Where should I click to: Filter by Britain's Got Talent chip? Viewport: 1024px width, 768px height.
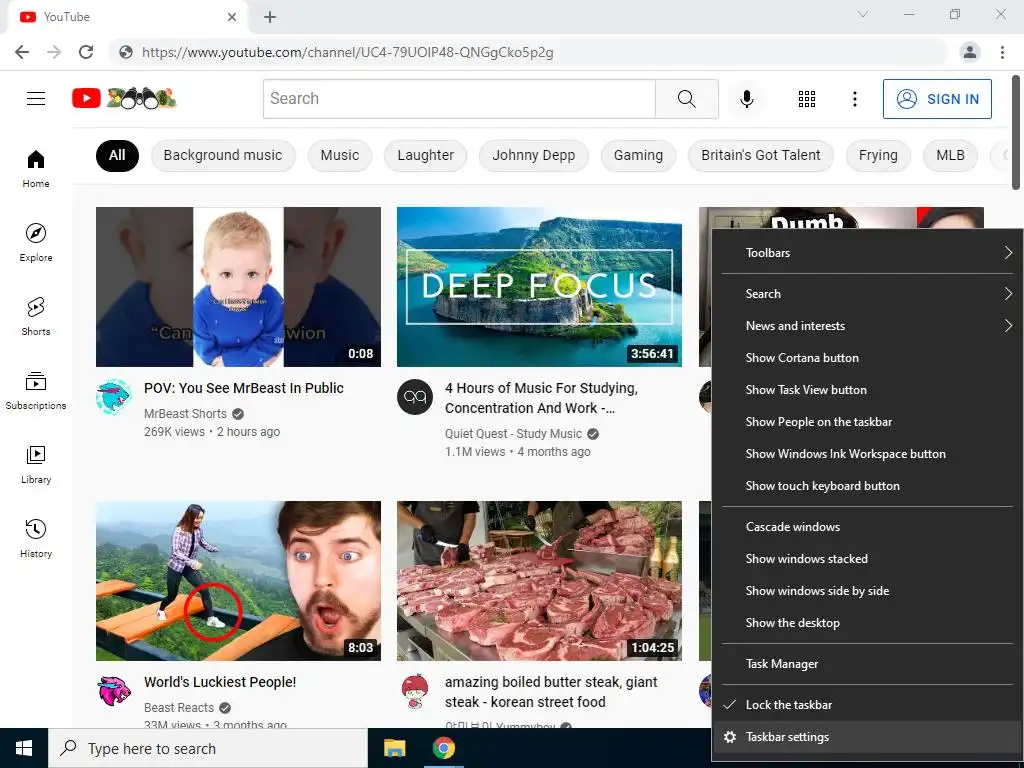(761, 155)
